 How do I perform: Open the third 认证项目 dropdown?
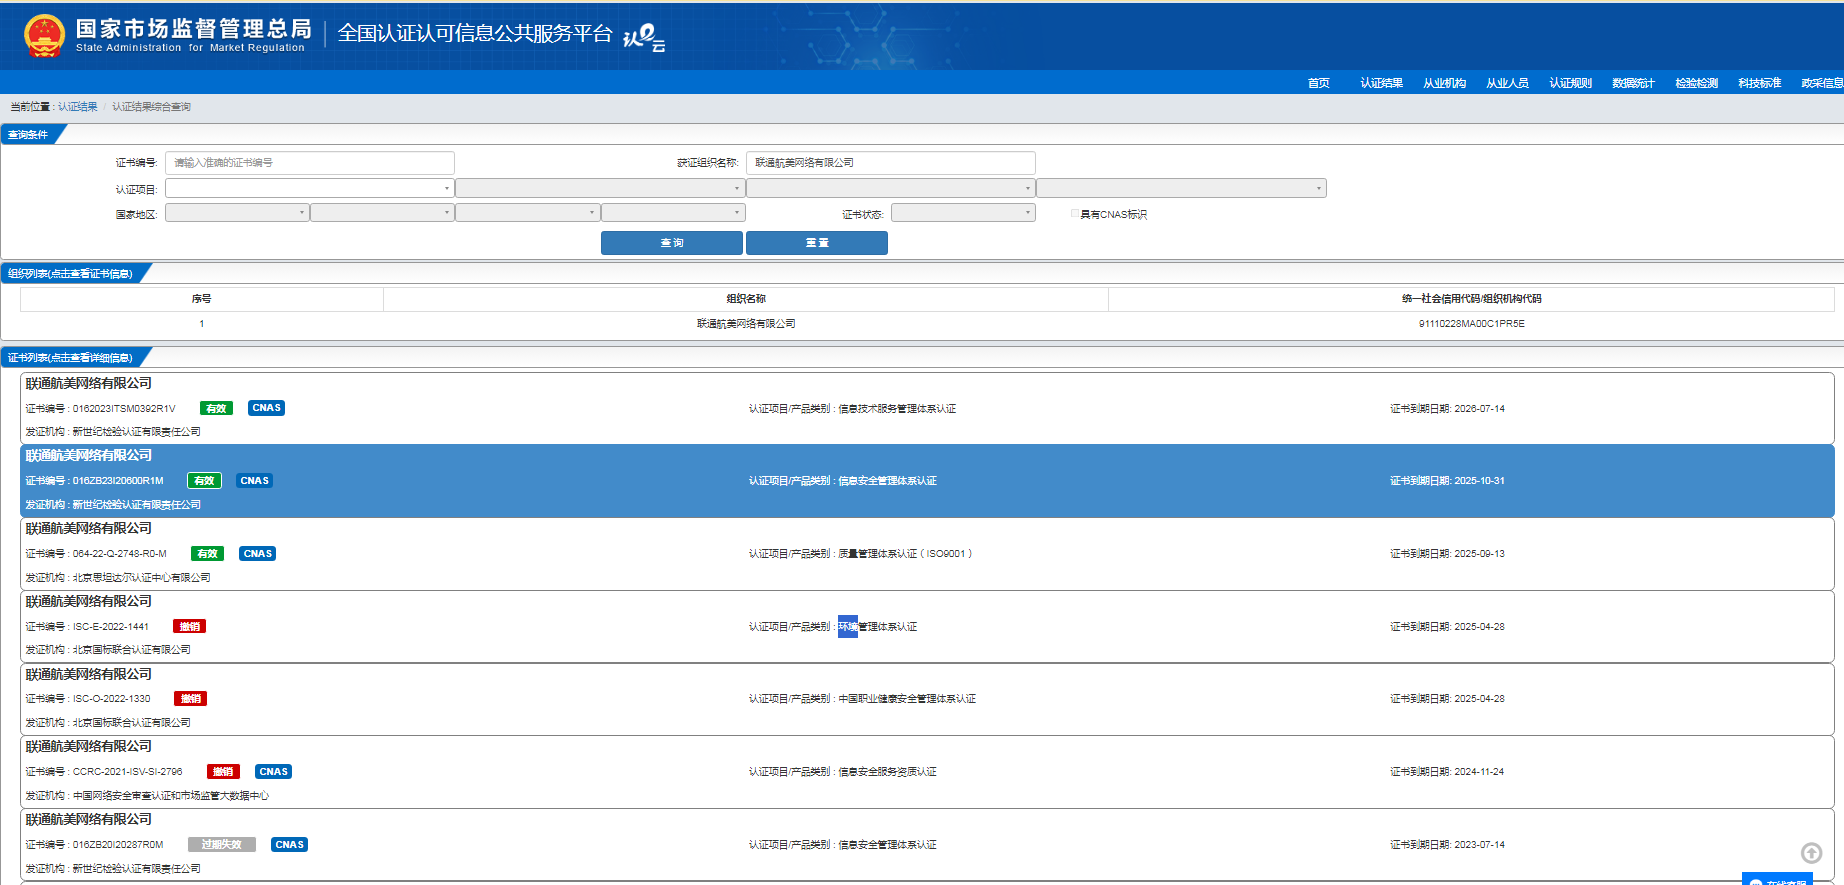point(891,188)
